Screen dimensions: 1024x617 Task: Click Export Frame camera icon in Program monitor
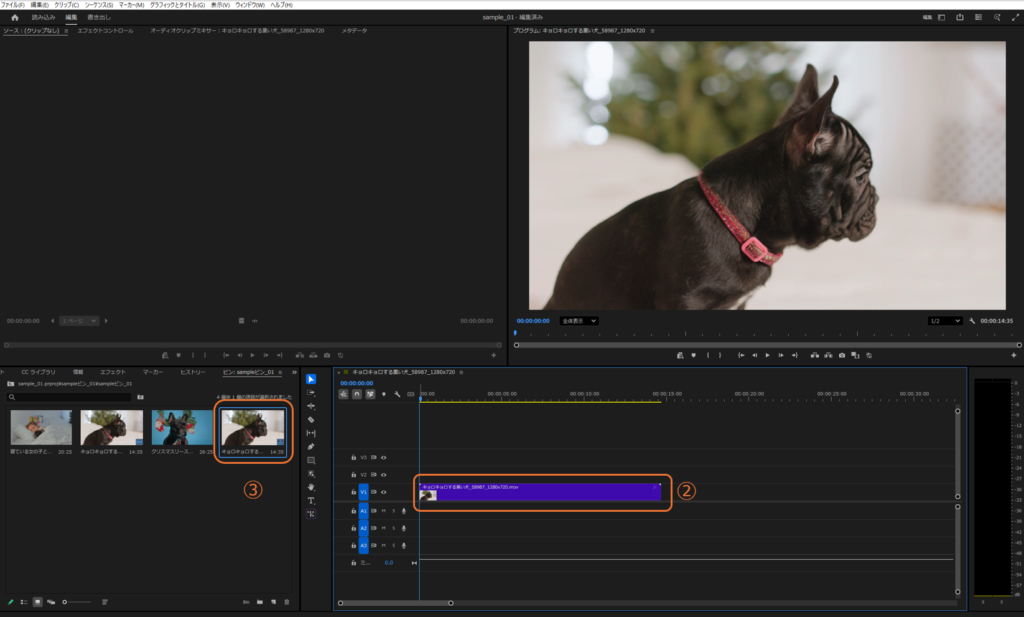coord(842,355)
